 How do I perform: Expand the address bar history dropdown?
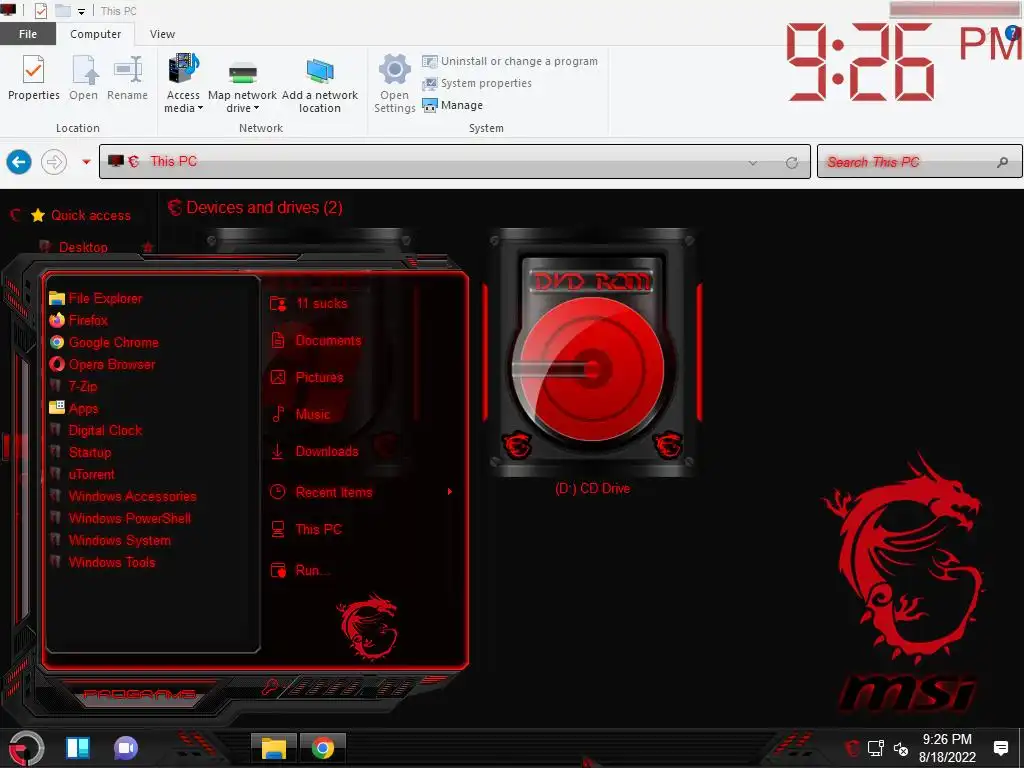[x=753, y=163]
